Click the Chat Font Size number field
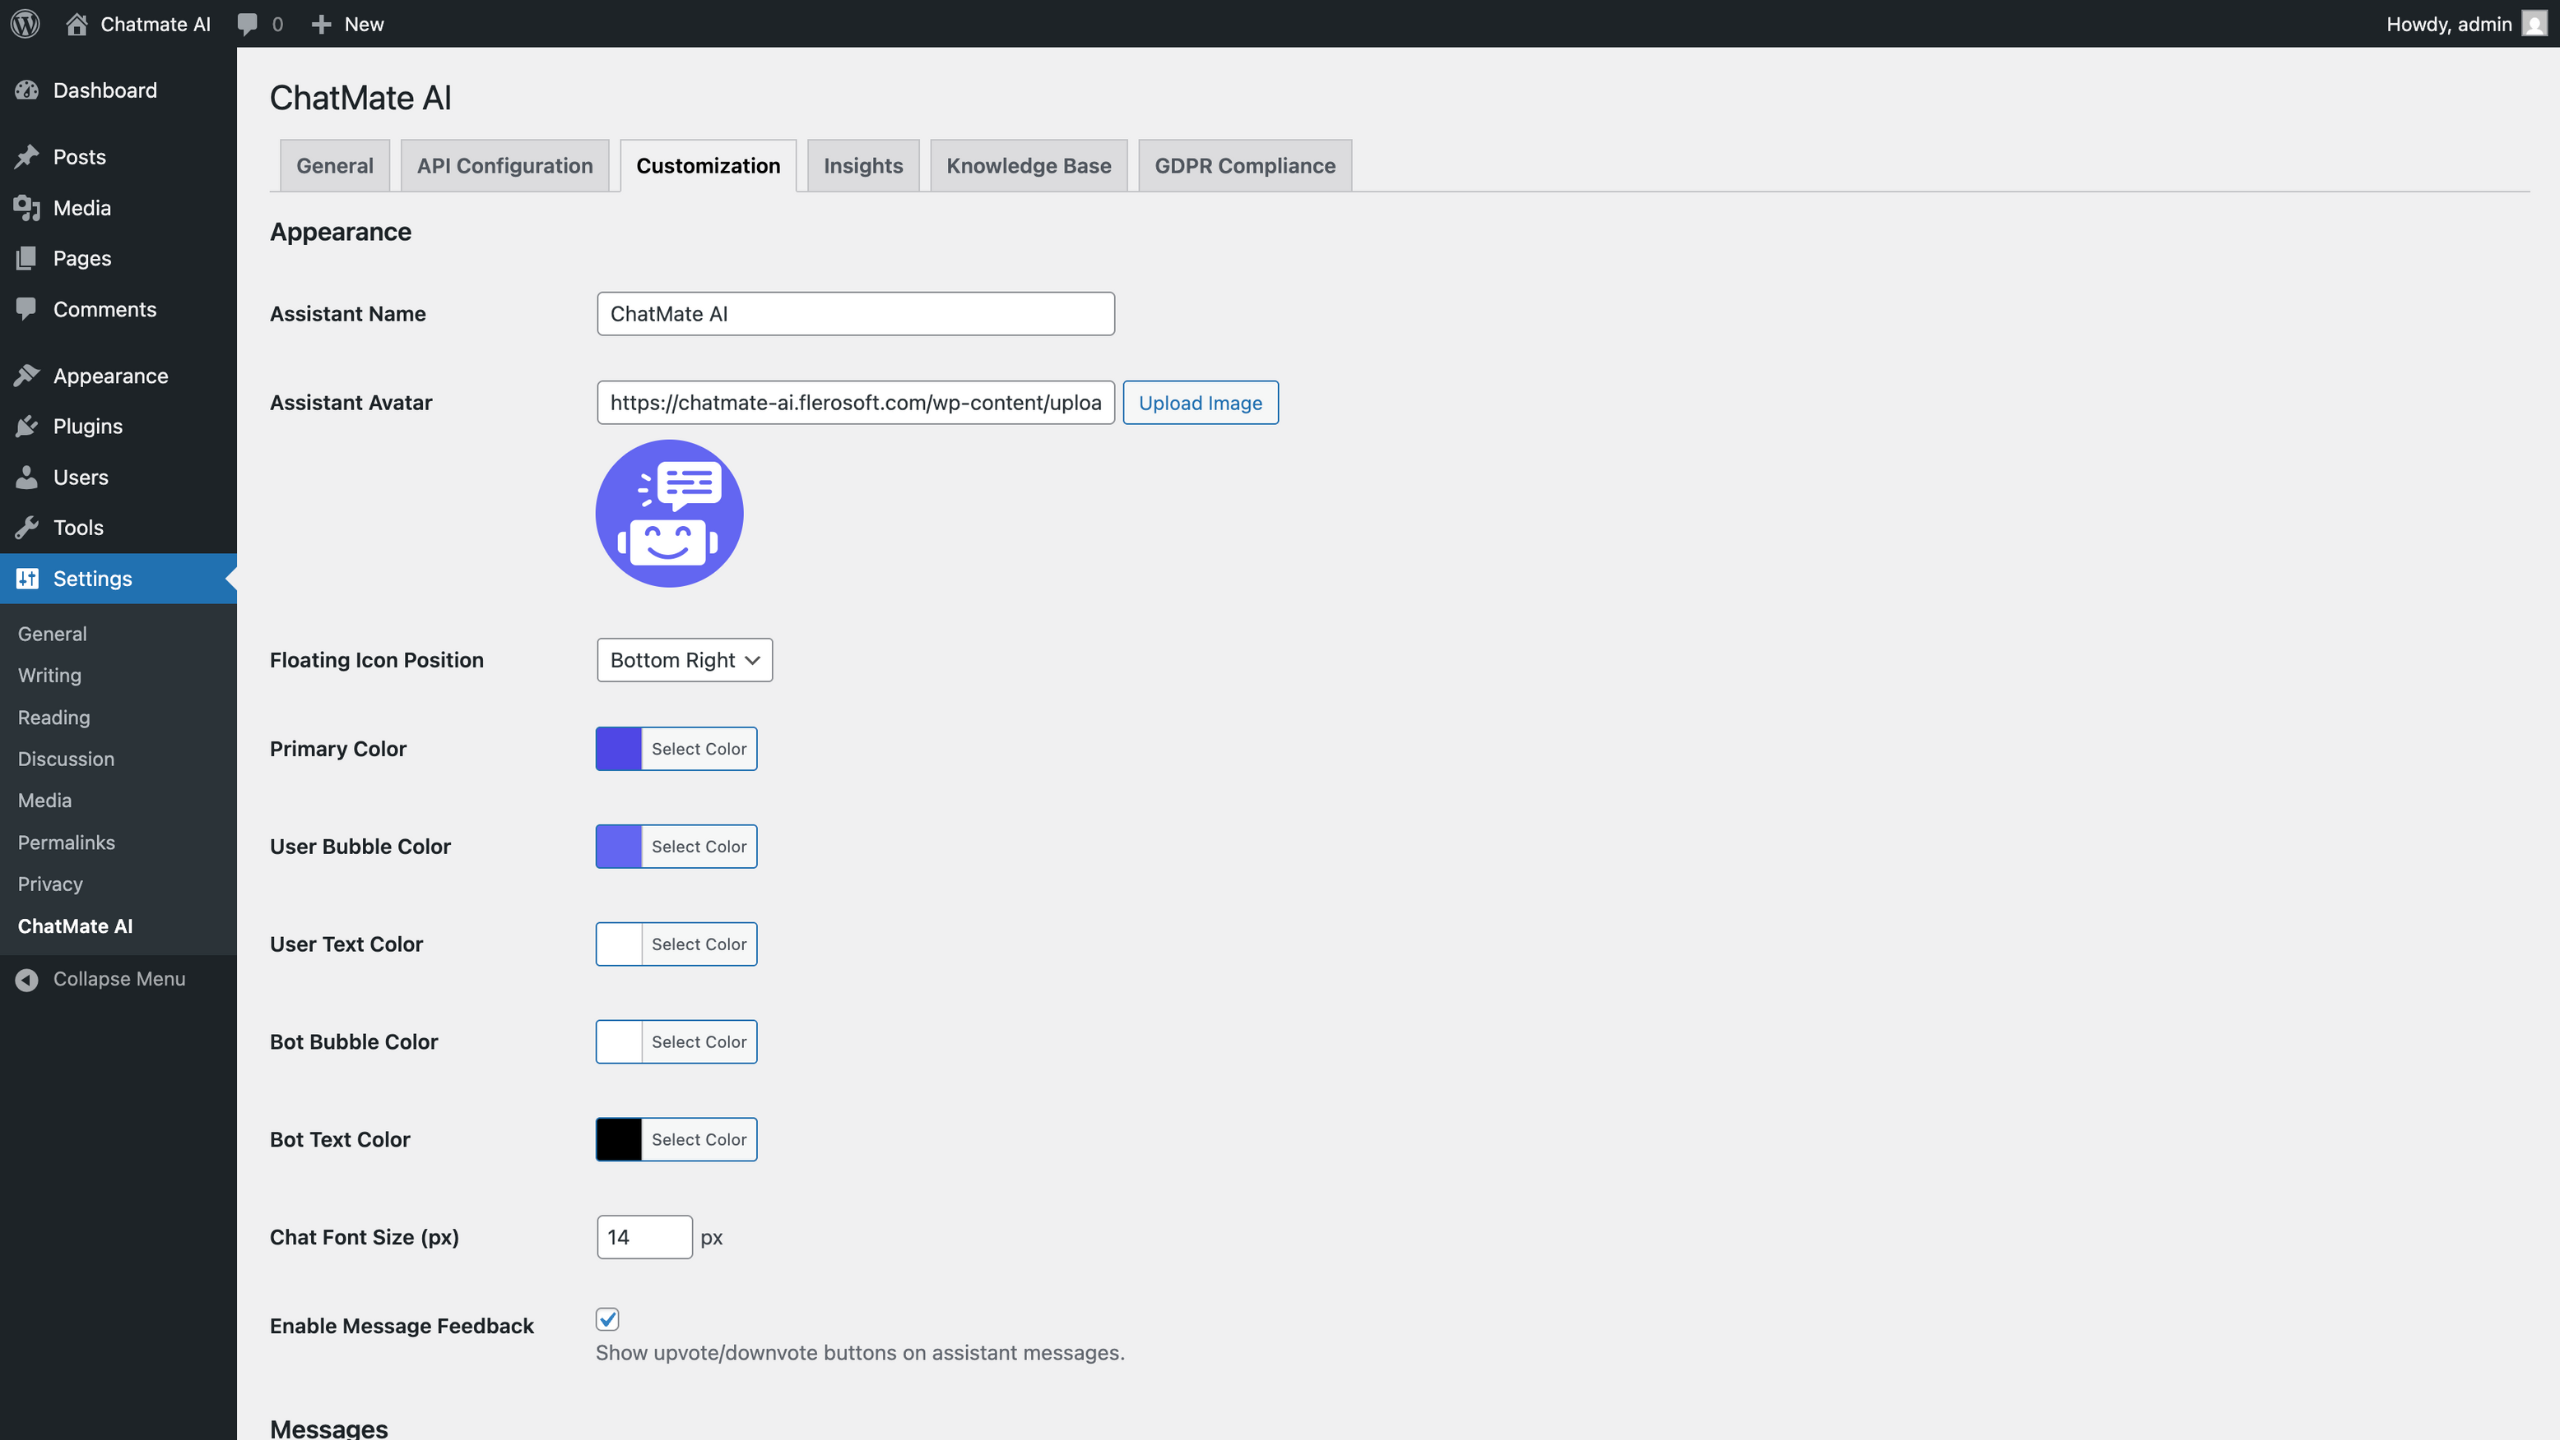2560x1440 pixels. click(643, 1237)
